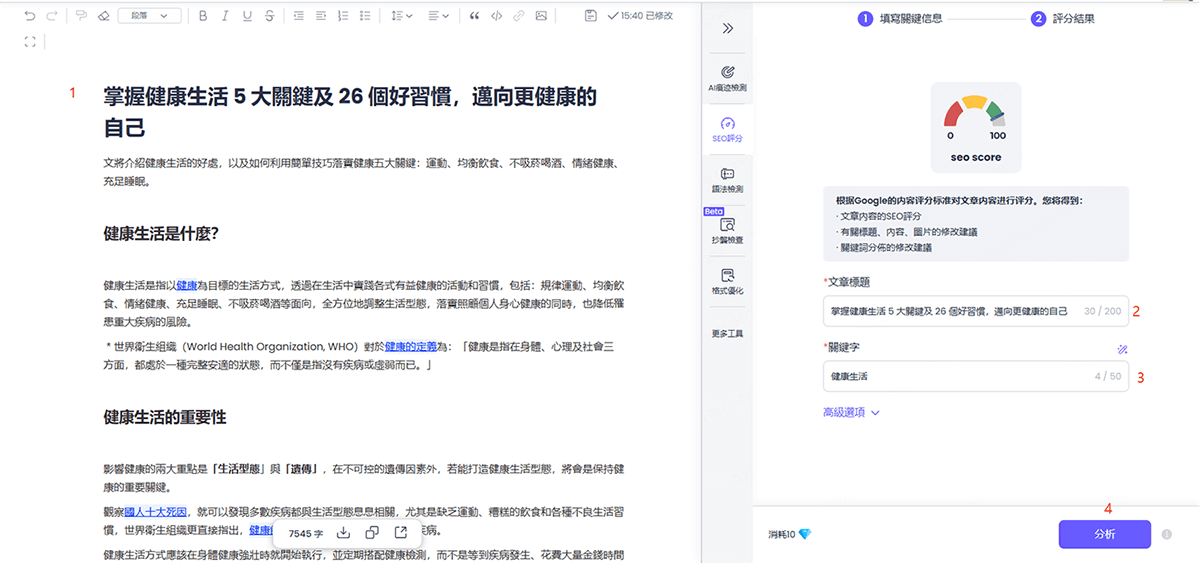Insert a hyperlink via link icon

(518, 16)
